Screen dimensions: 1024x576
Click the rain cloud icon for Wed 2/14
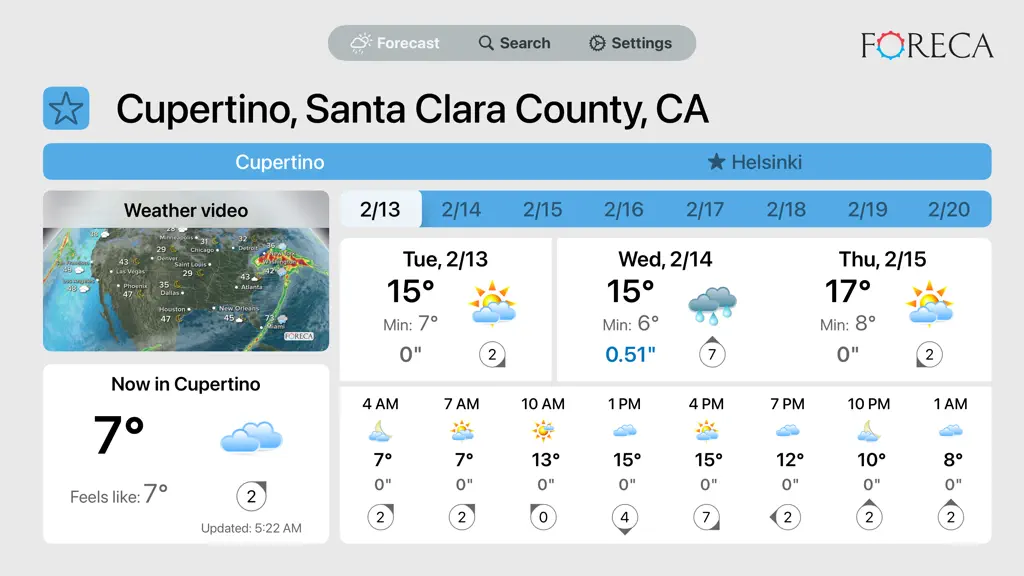[712, 304]
